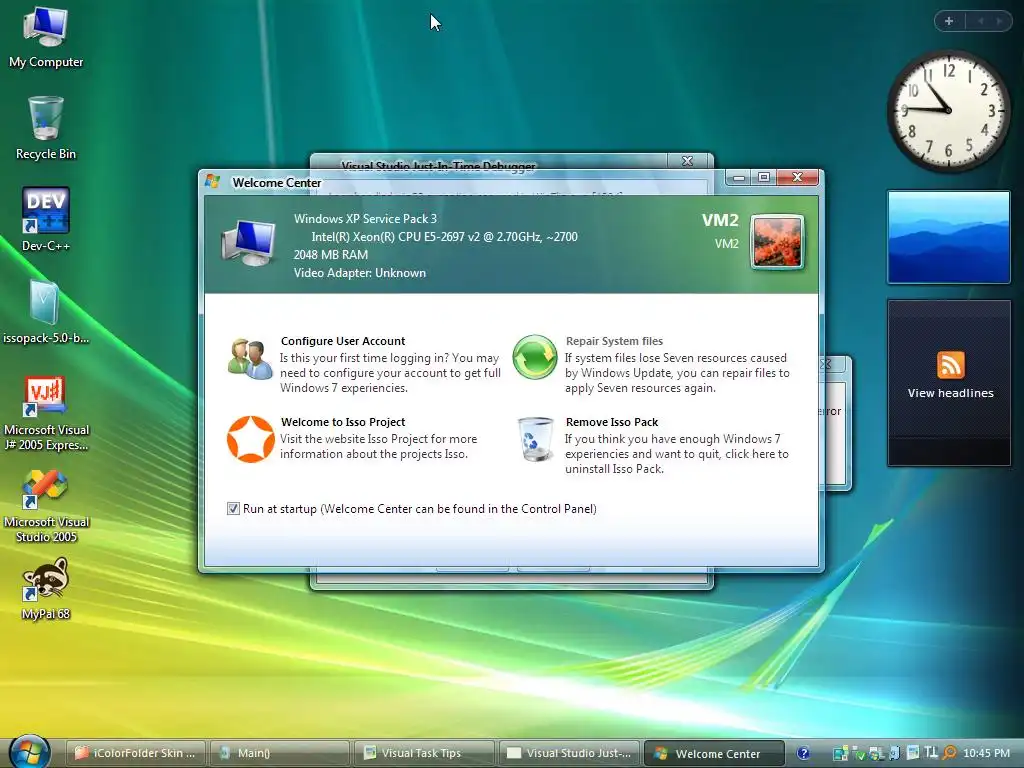Viewport: 1024px width, 768px height.
Task: Select Microsoft Visual Studio 2005 shortcut
Action: point(46,506)
